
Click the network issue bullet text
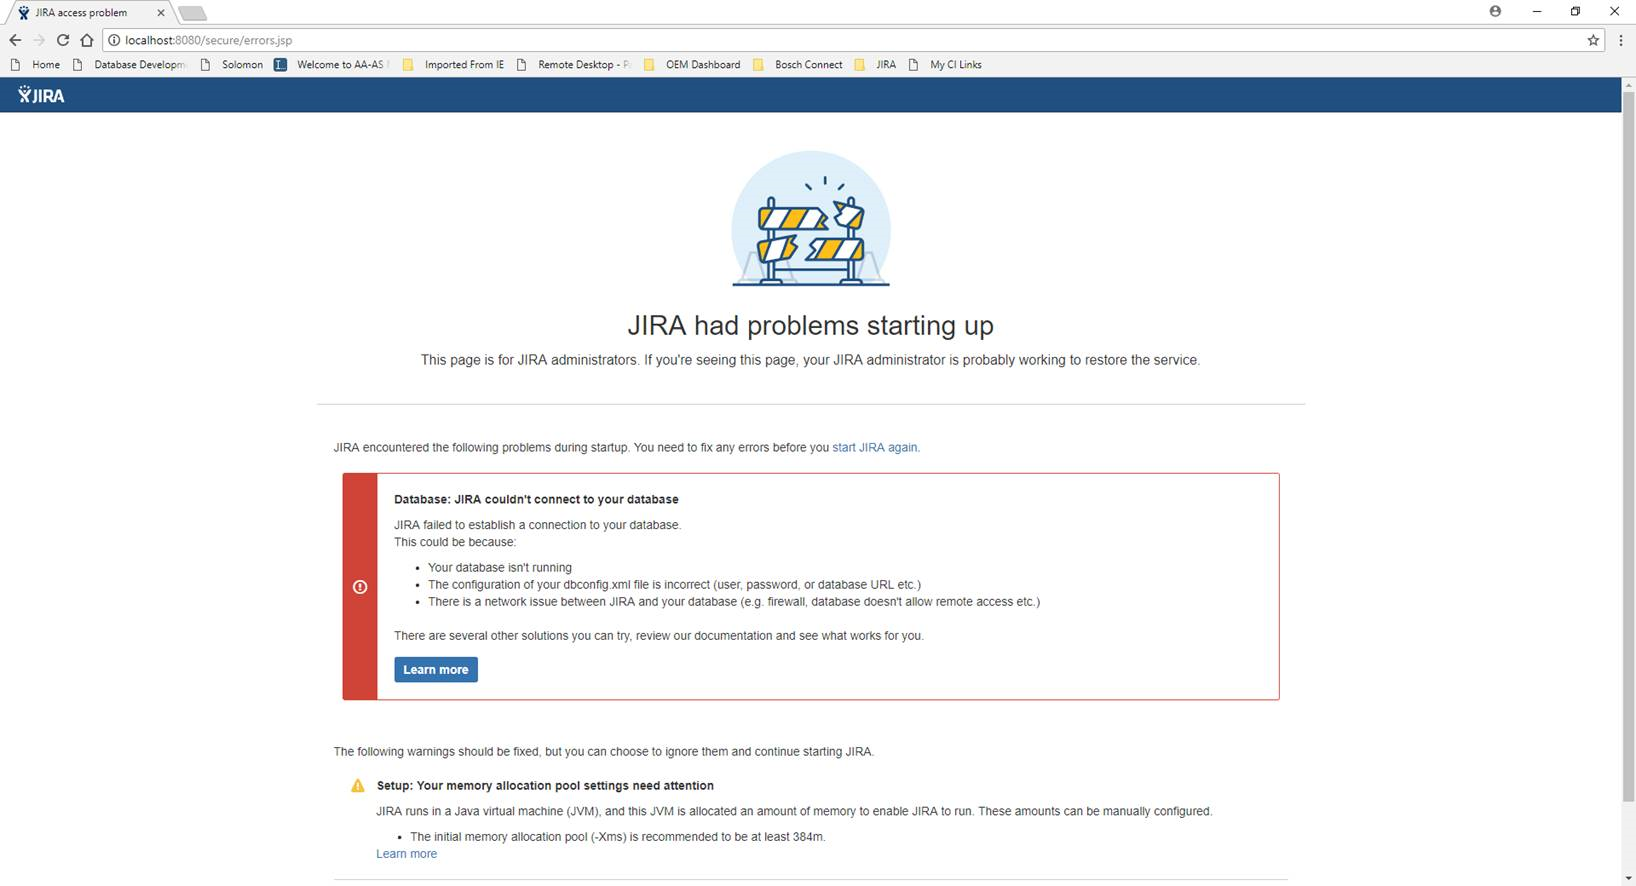pyautogui.click(x=734, y=602)
